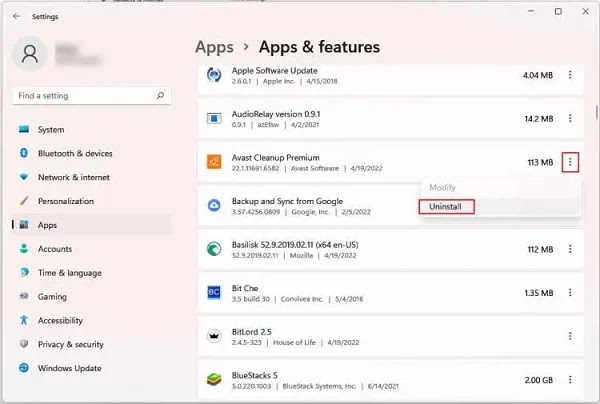The width and height of the screenshot is (600, 404).
Task: Click Apple Software Update app icon
Action: pos(214,75)
